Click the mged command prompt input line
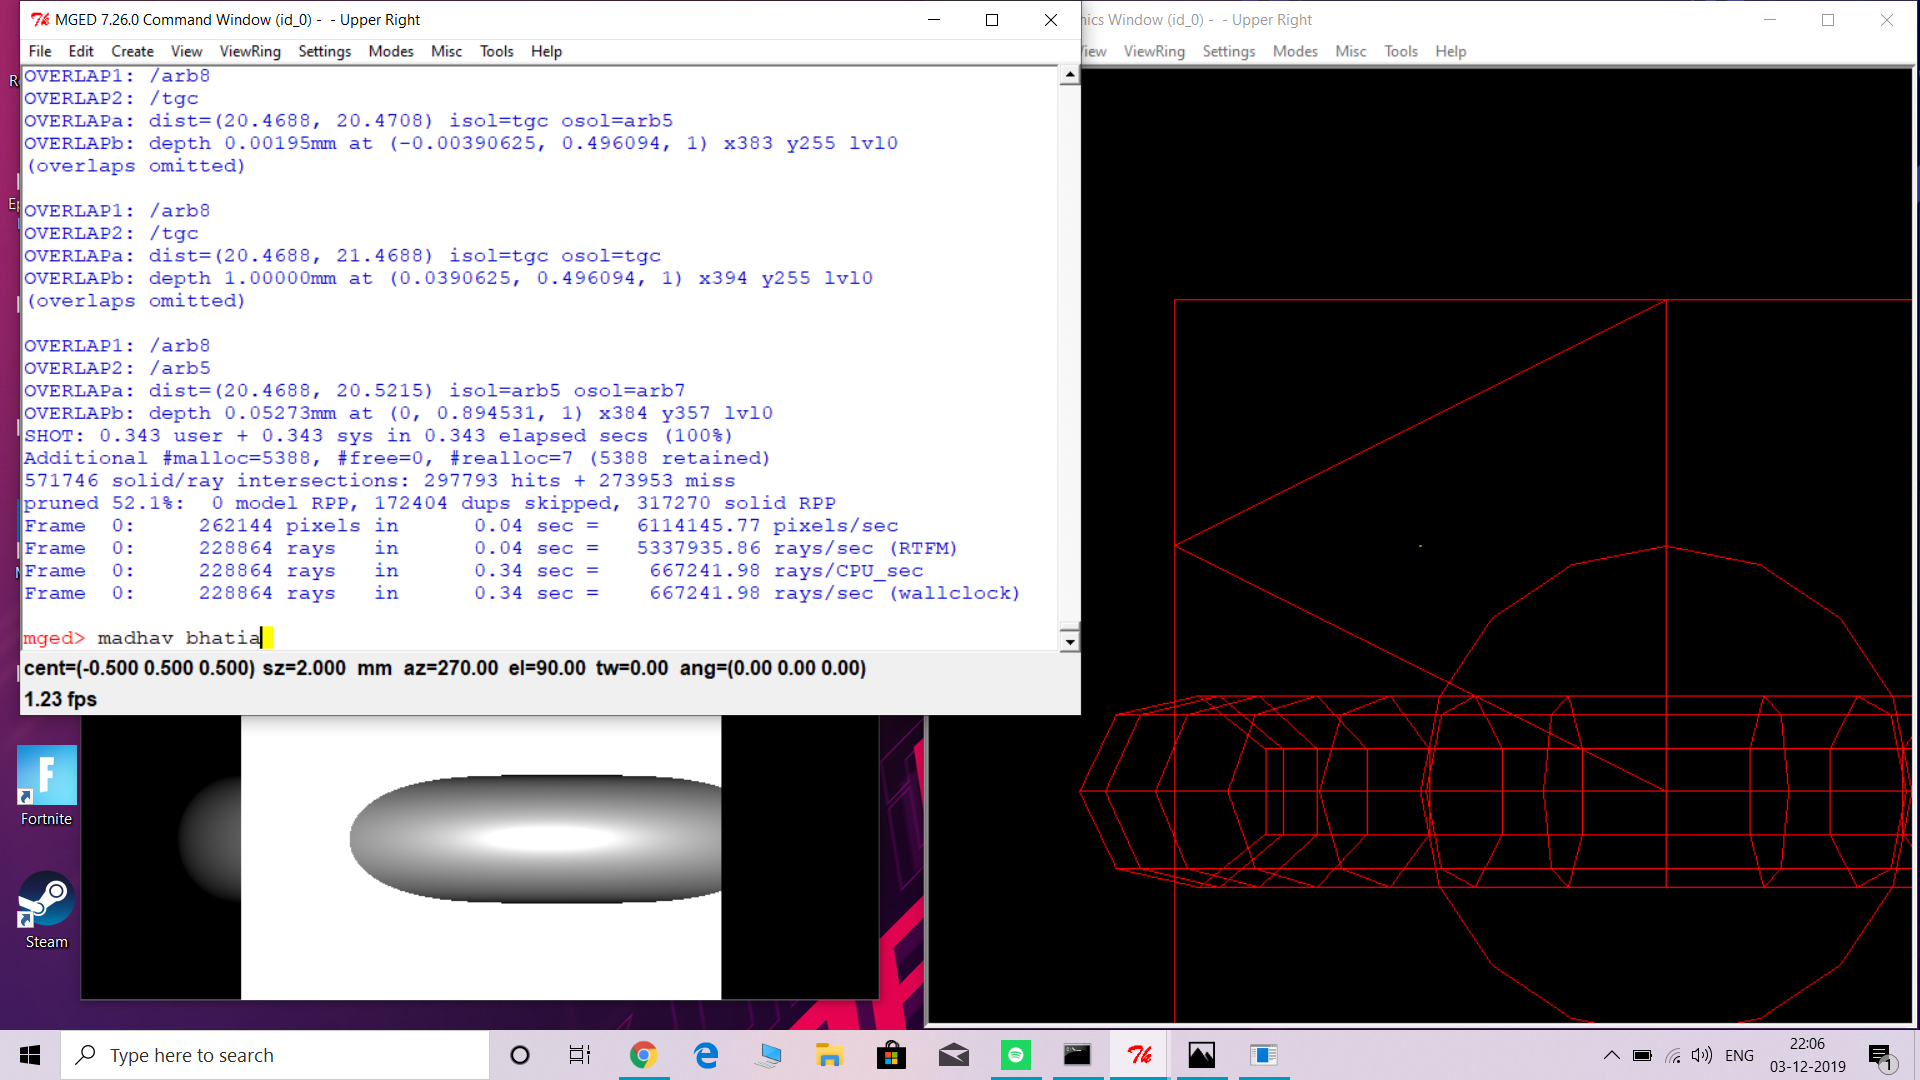1920x1080 pixels. pos(540,638)
